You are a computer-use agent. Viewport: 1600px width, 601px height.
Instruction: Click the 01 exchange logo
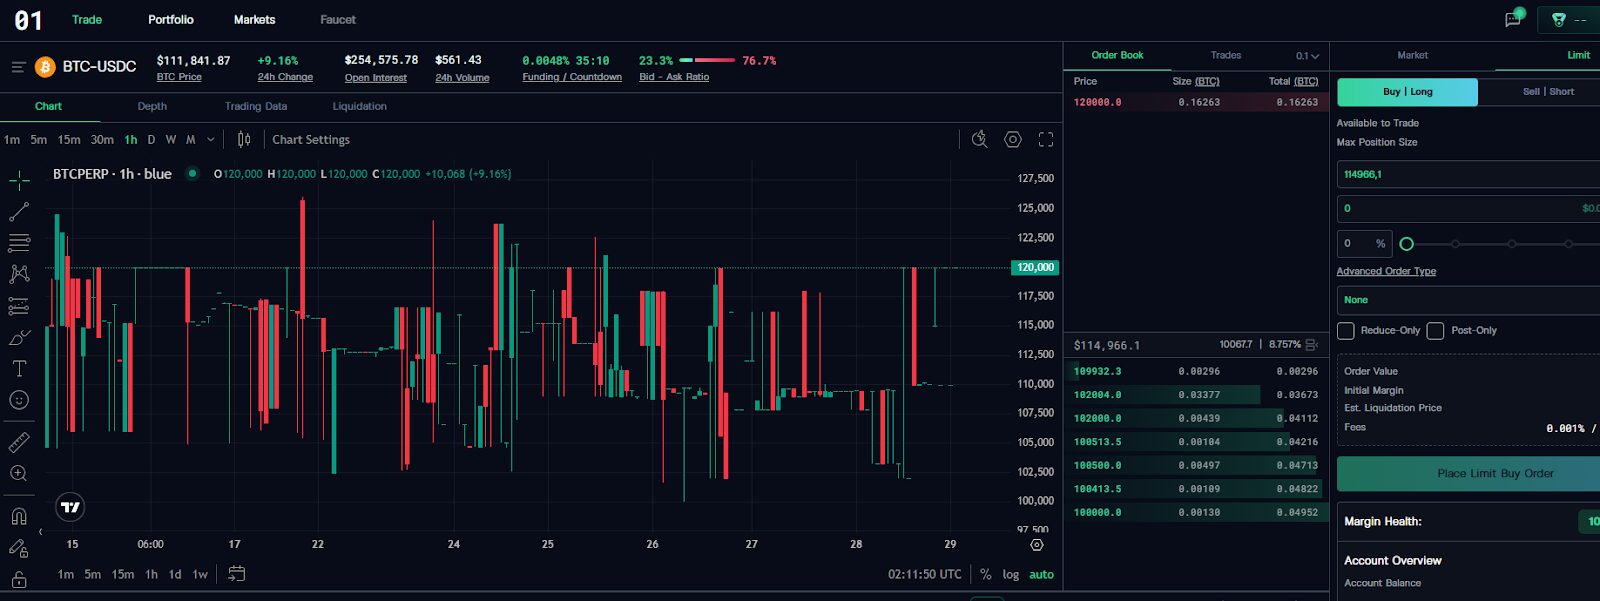(28, 20)
